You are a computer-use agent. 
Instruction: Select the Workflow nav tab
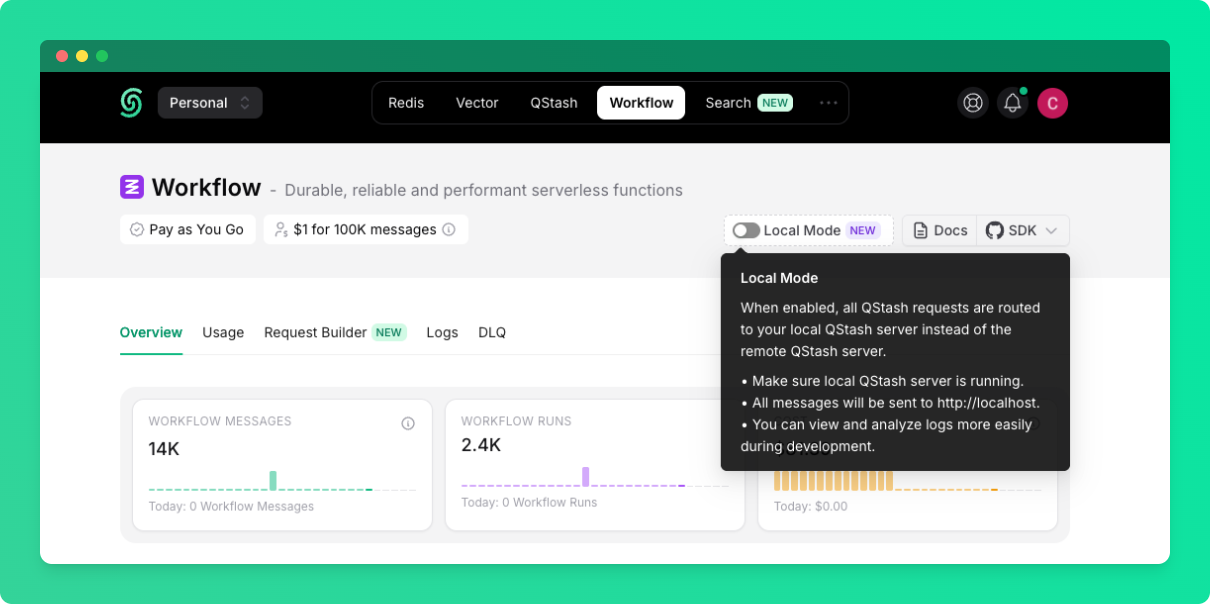pyautogui.click(x=641, y=103)
